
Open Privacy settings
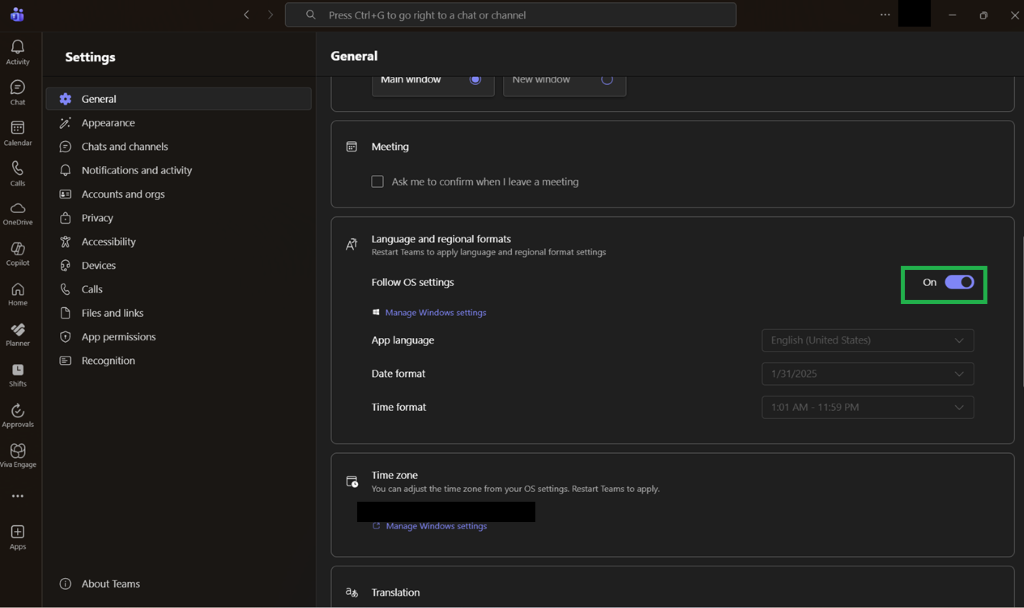pyautogui.click(x=178, y=217)
